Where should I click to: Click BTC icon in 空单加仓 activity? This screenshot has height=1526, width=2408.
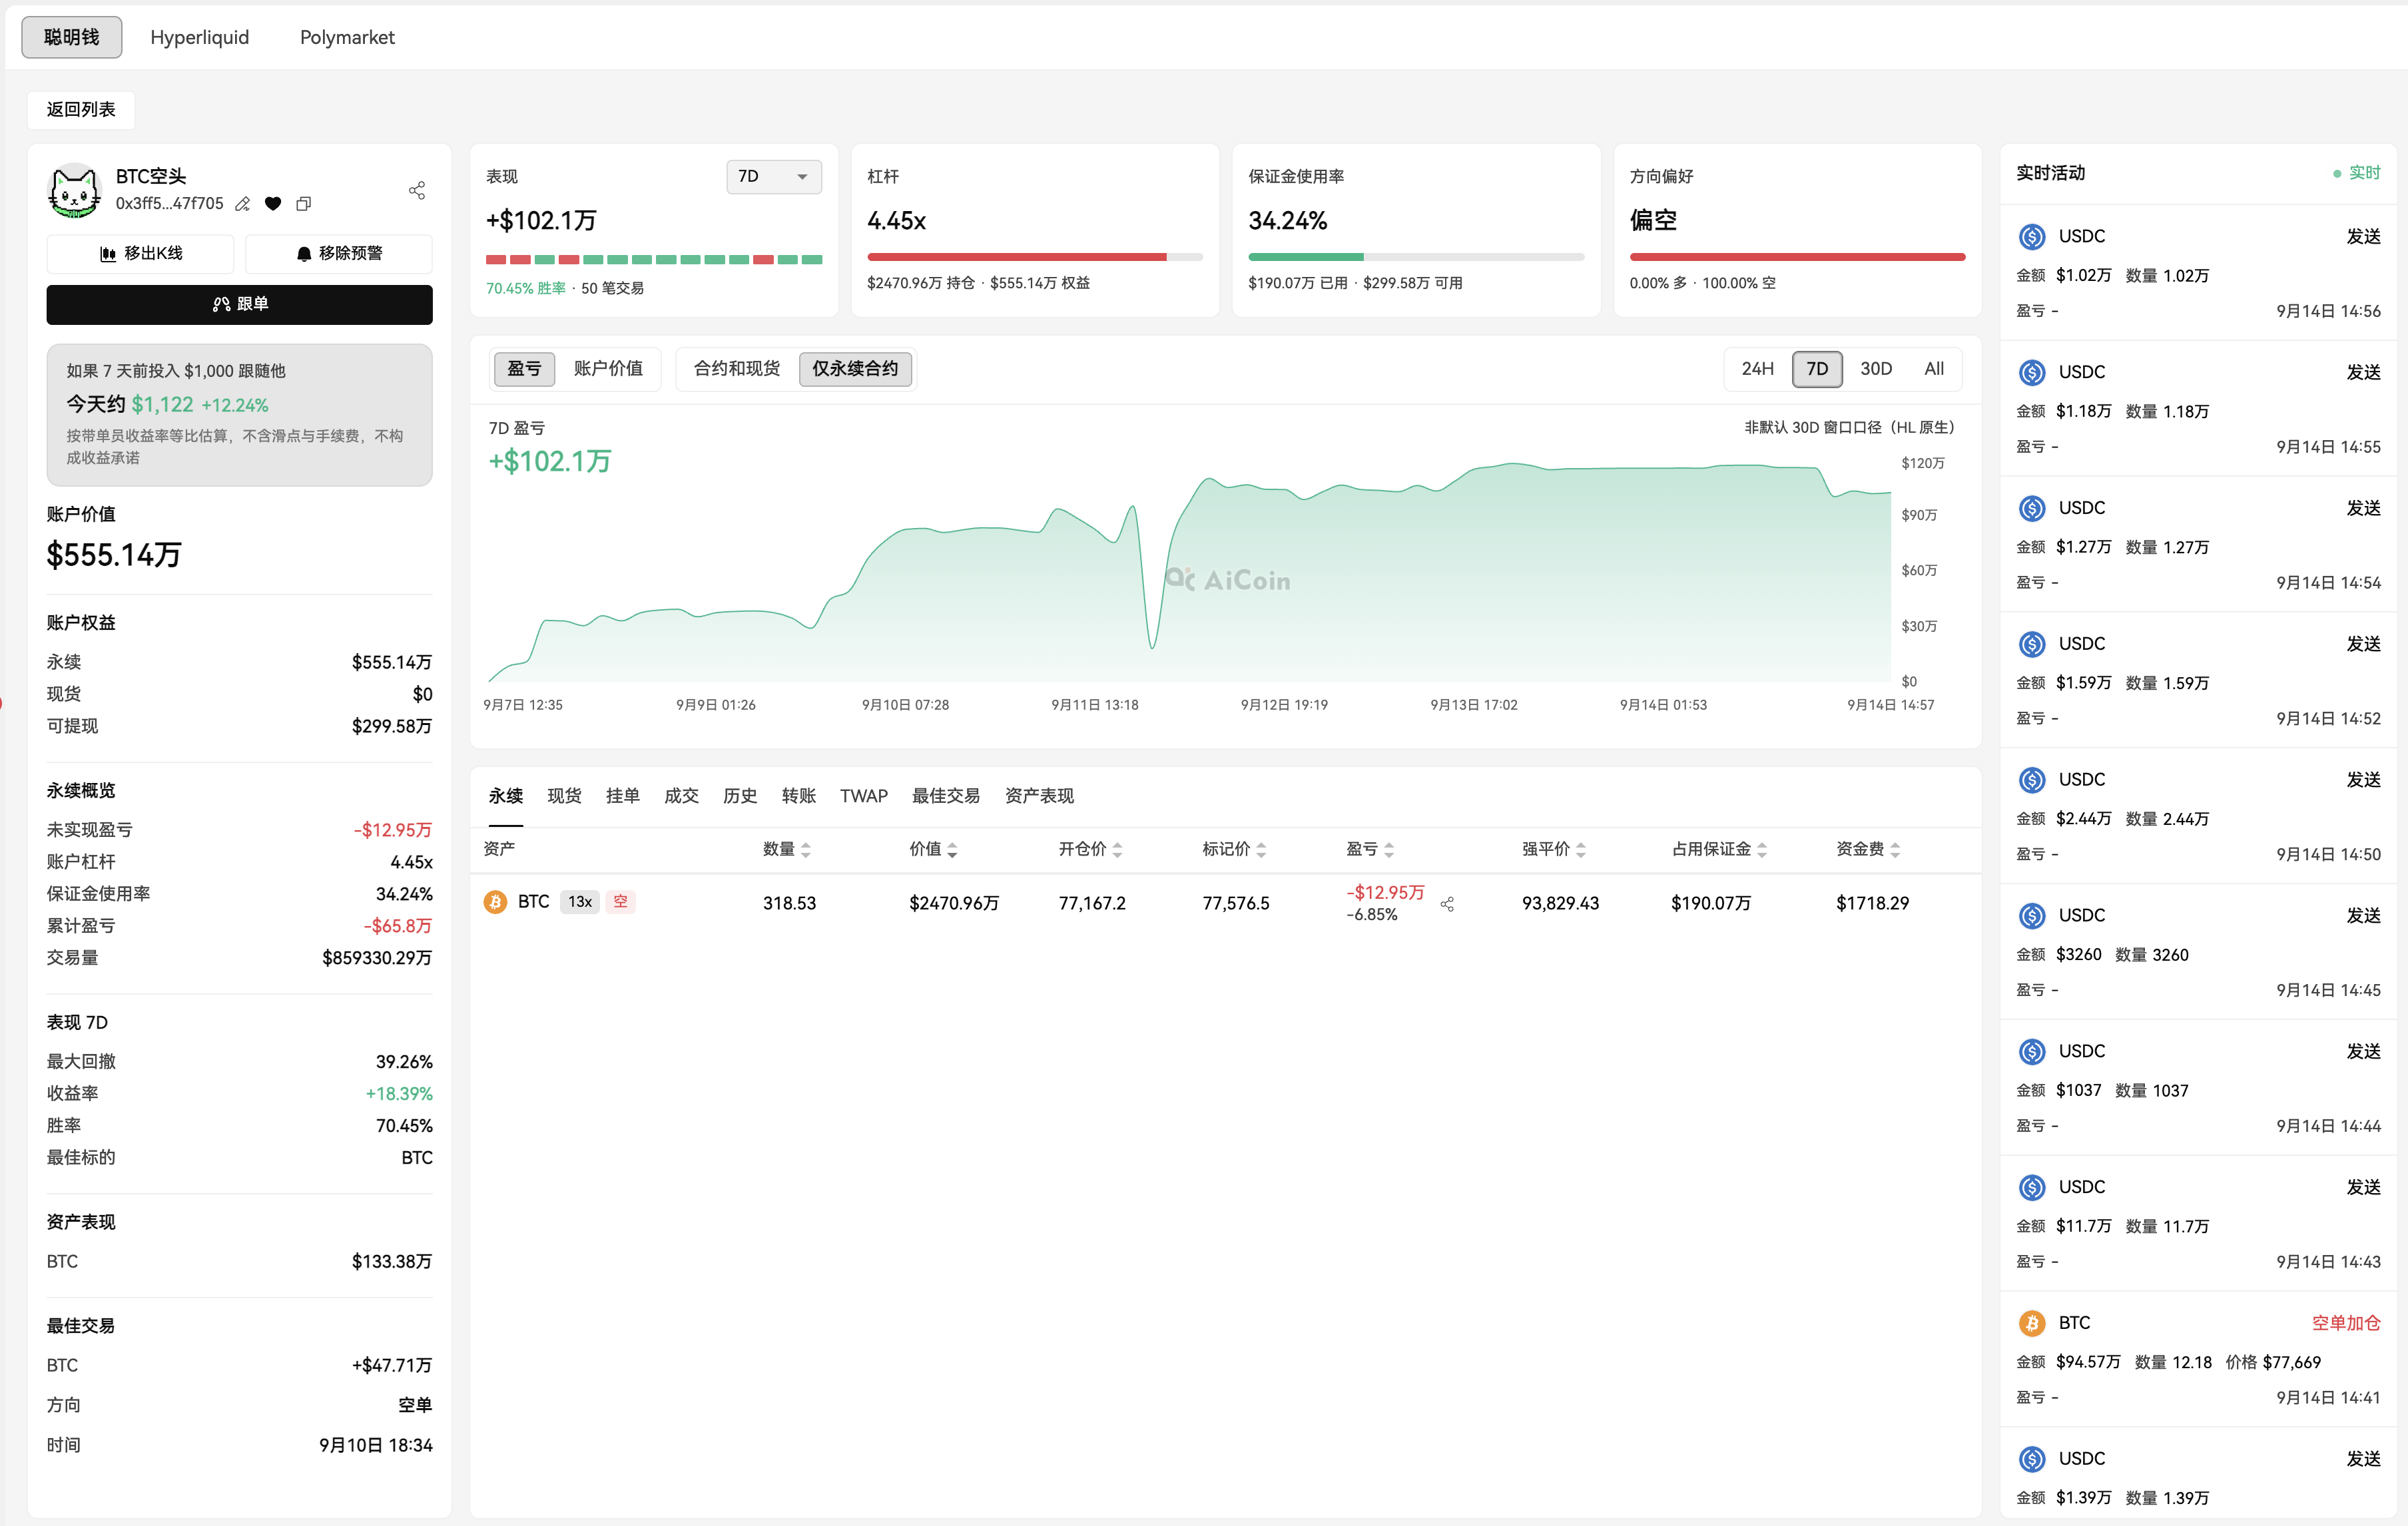pos(2032,1324)
